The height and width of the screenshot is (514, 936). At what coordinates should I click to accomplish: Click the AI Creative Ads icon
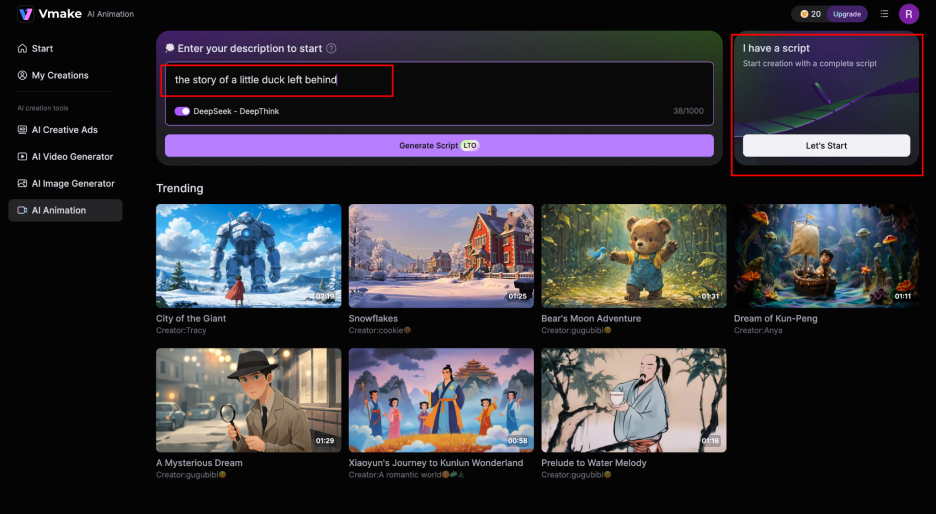pyautogui.click(x=23, y=130)
